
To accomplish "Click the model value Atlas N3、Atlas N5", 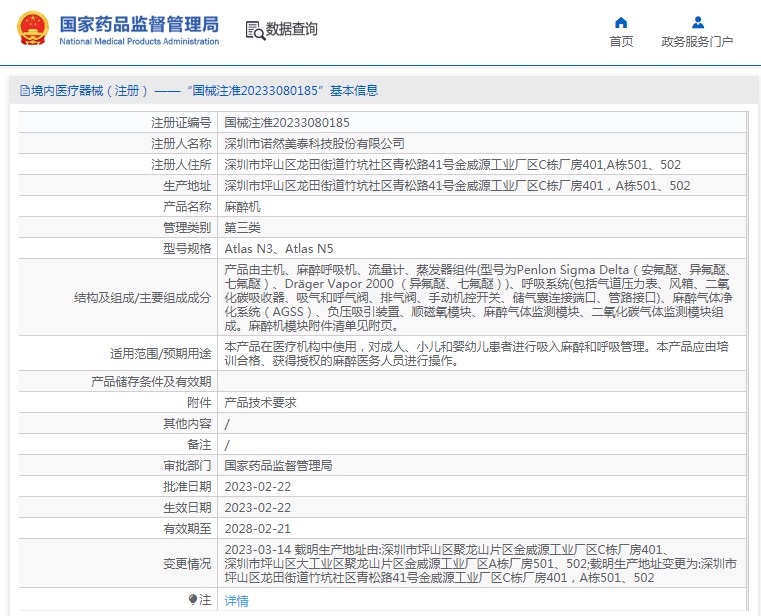I will coord(279,248).
